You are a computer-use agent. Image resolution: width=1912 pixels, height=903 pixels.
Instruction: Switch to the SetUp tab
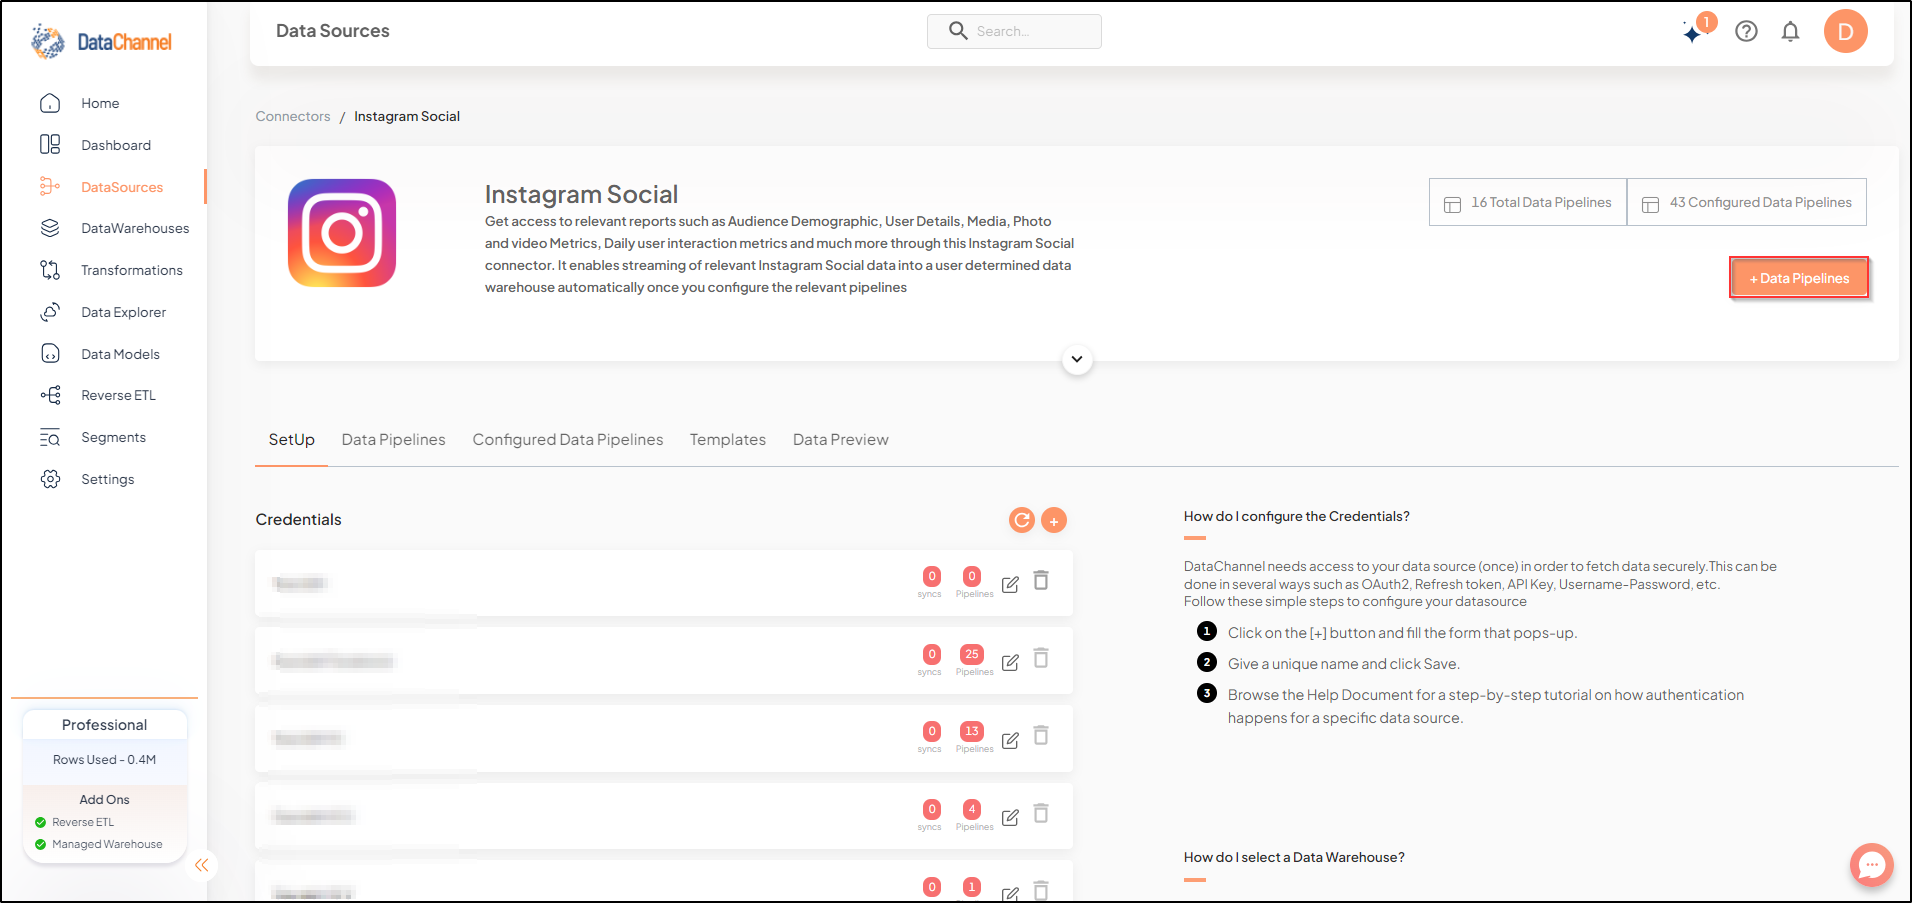pos(291,440)
